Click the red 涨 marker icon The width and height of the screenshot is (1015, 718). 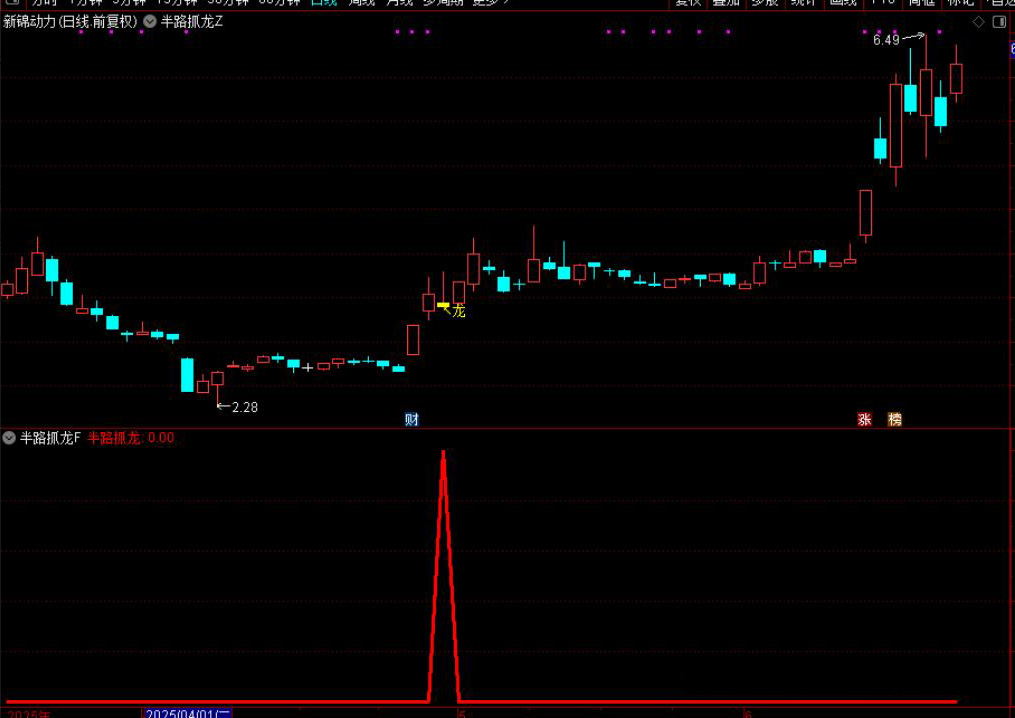click(x=864, y=419)
